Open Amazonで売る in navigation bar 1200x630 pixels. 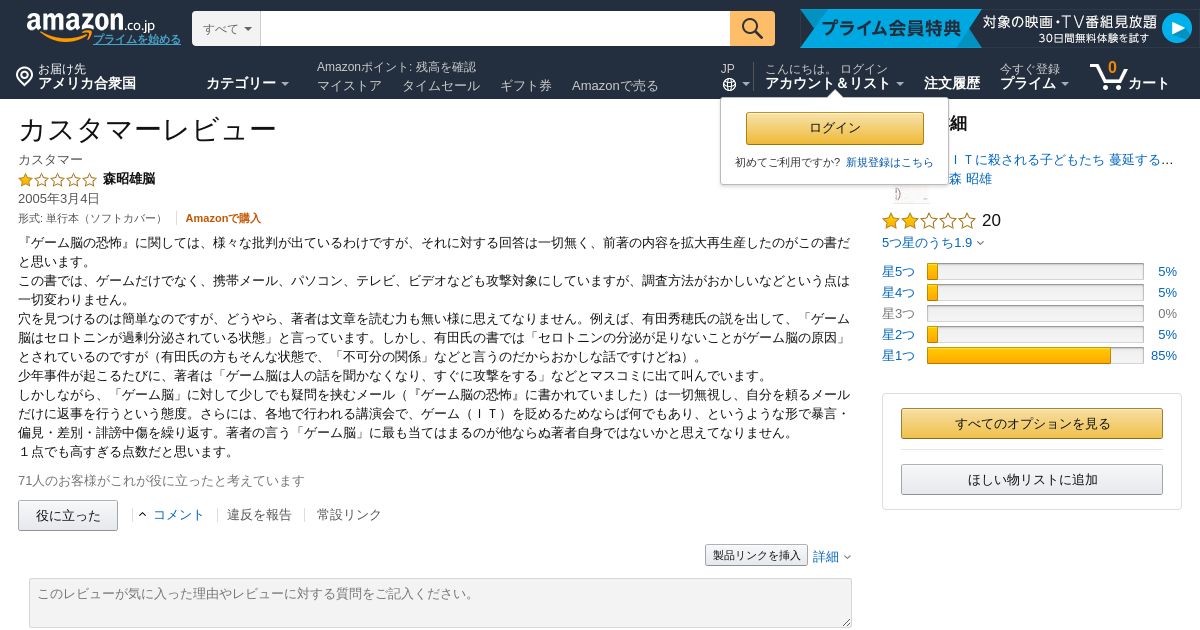click(x=615, y=86)
